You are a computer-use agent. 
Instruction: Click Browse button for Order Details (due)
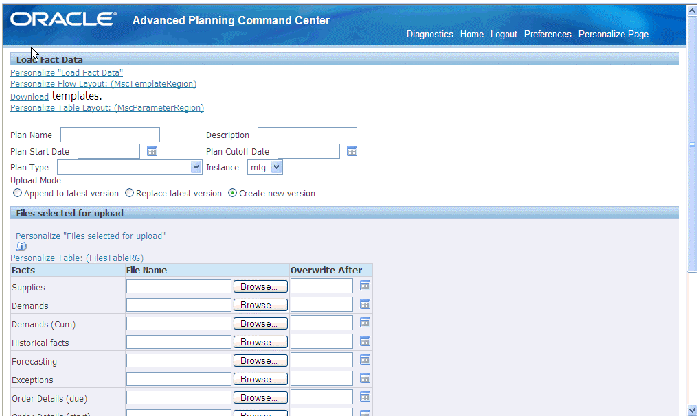coord(261,398)
